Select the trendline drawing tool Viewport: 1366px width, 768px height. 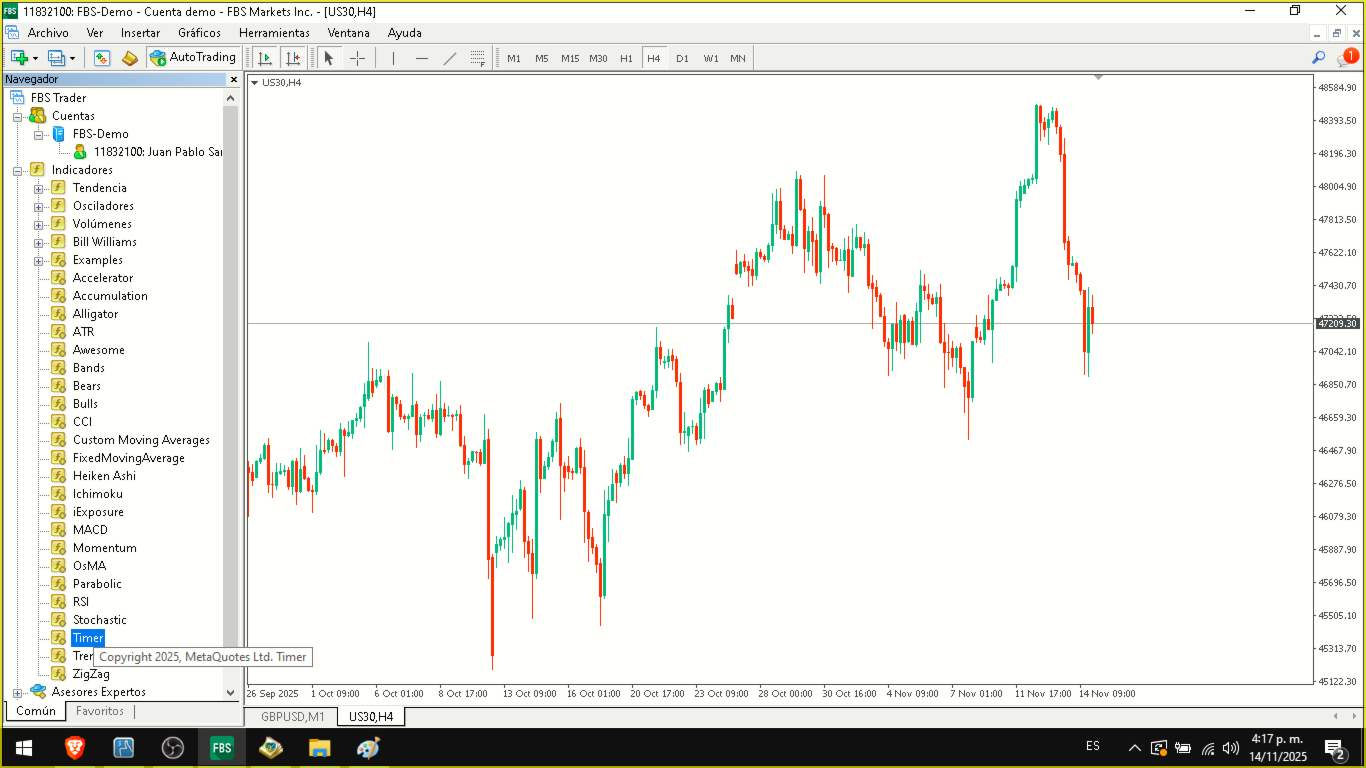tap(450, 58)
